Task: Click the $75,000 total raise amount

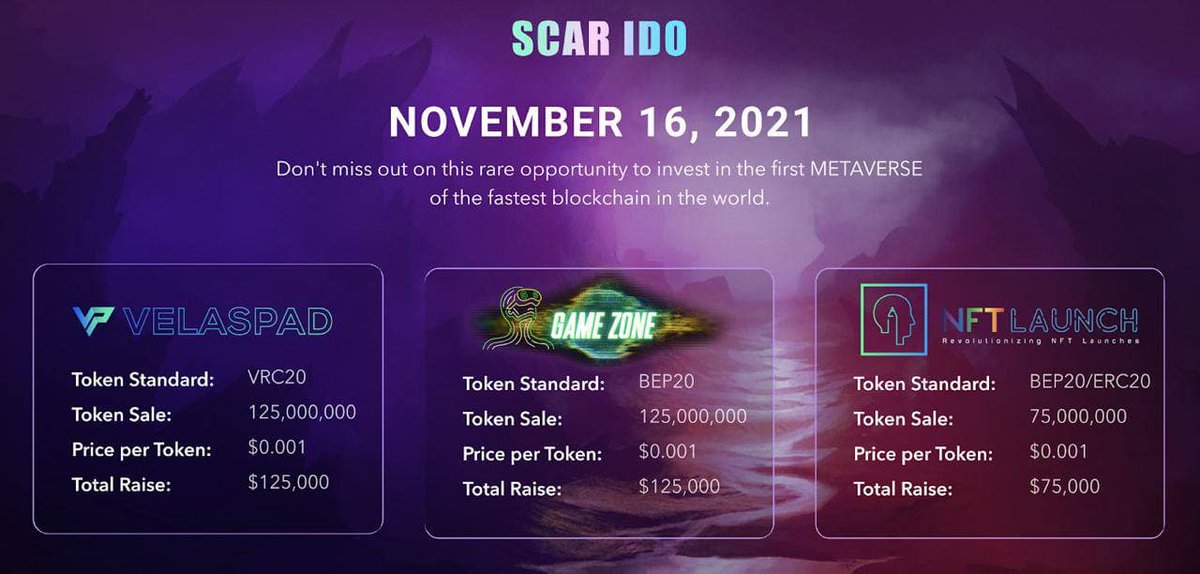Action: click(x=1064, y=487)
